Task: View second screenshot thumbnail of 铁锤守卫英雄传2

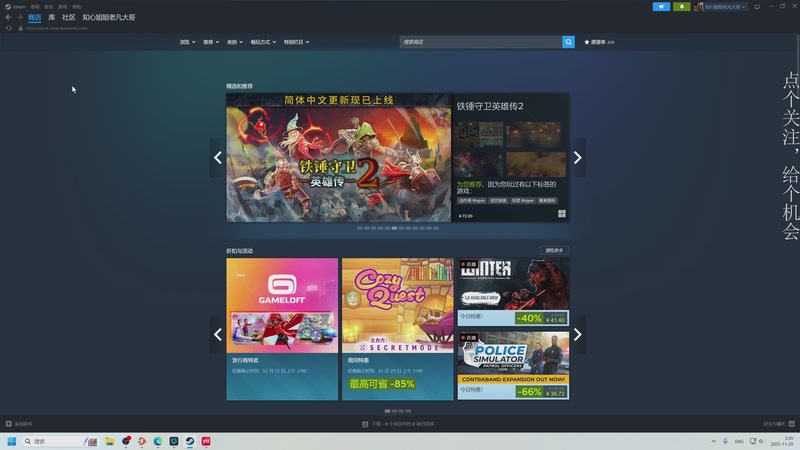Action: [536, 135]
